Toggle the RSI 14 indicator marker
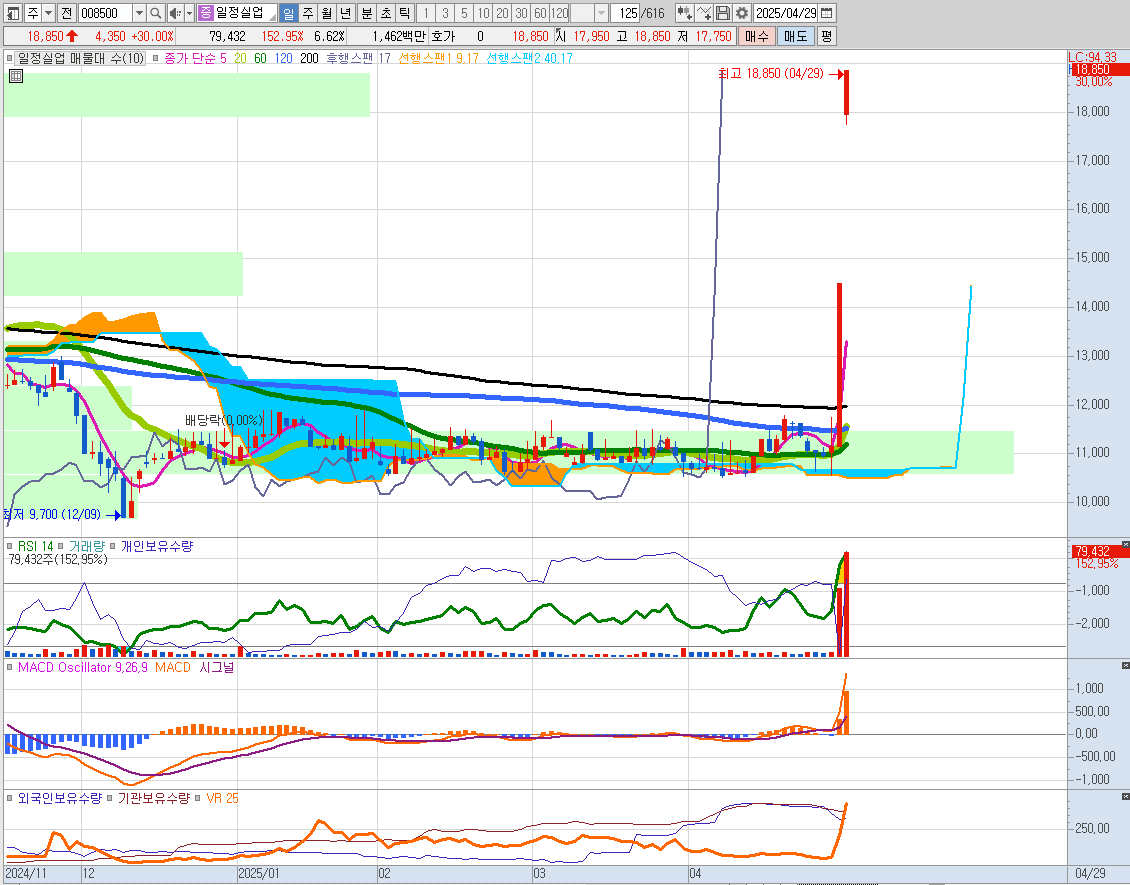 (9, 546)
